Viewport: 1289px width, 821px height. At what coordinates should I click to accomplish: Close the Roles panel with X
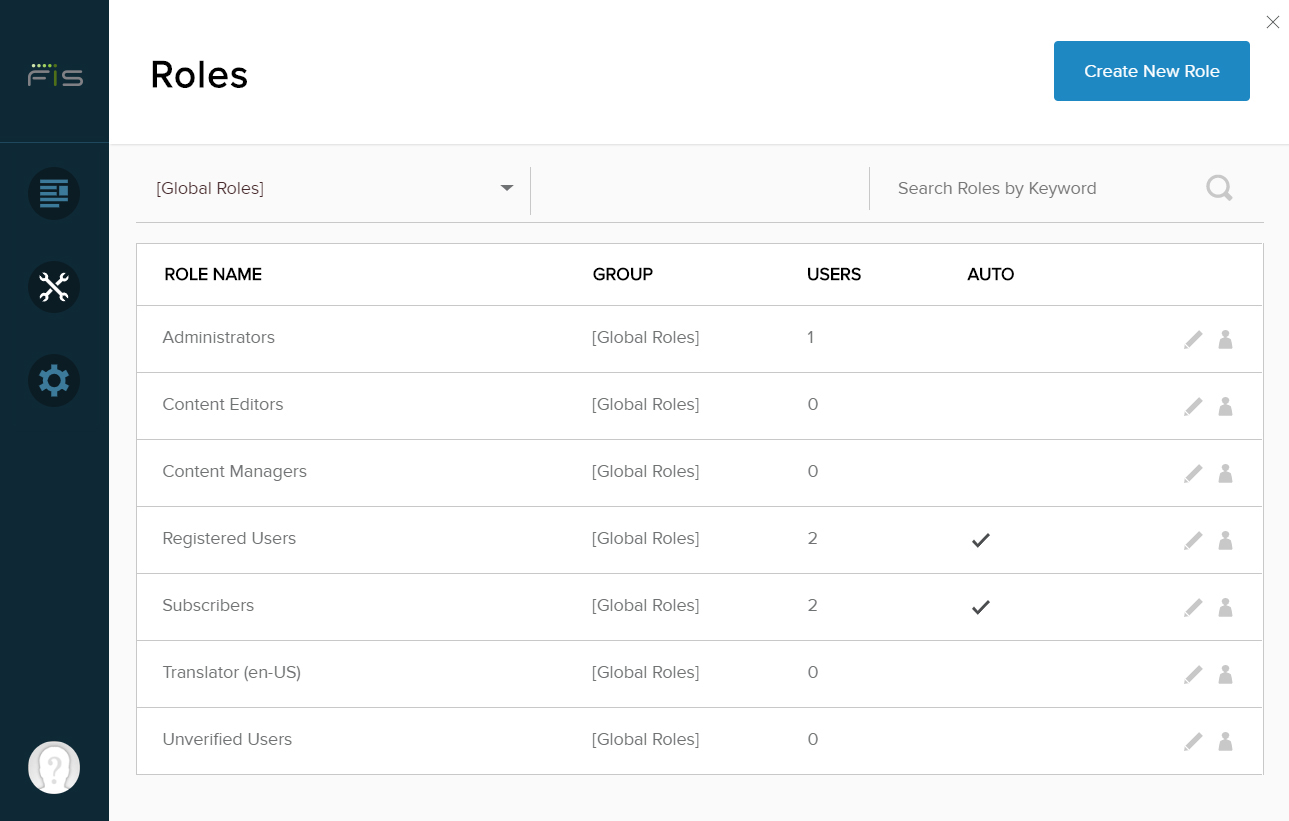tap(1272, 22)
